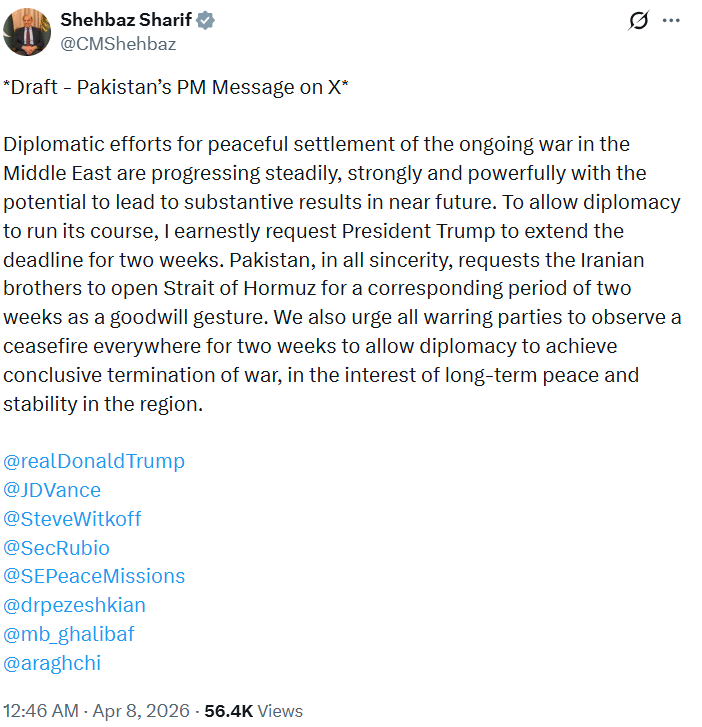Click the 12:46 AM post timestamp
Image resolution: width=702 pixels, height=727 pixels.
pyautogui.click(x=40, y=711)
